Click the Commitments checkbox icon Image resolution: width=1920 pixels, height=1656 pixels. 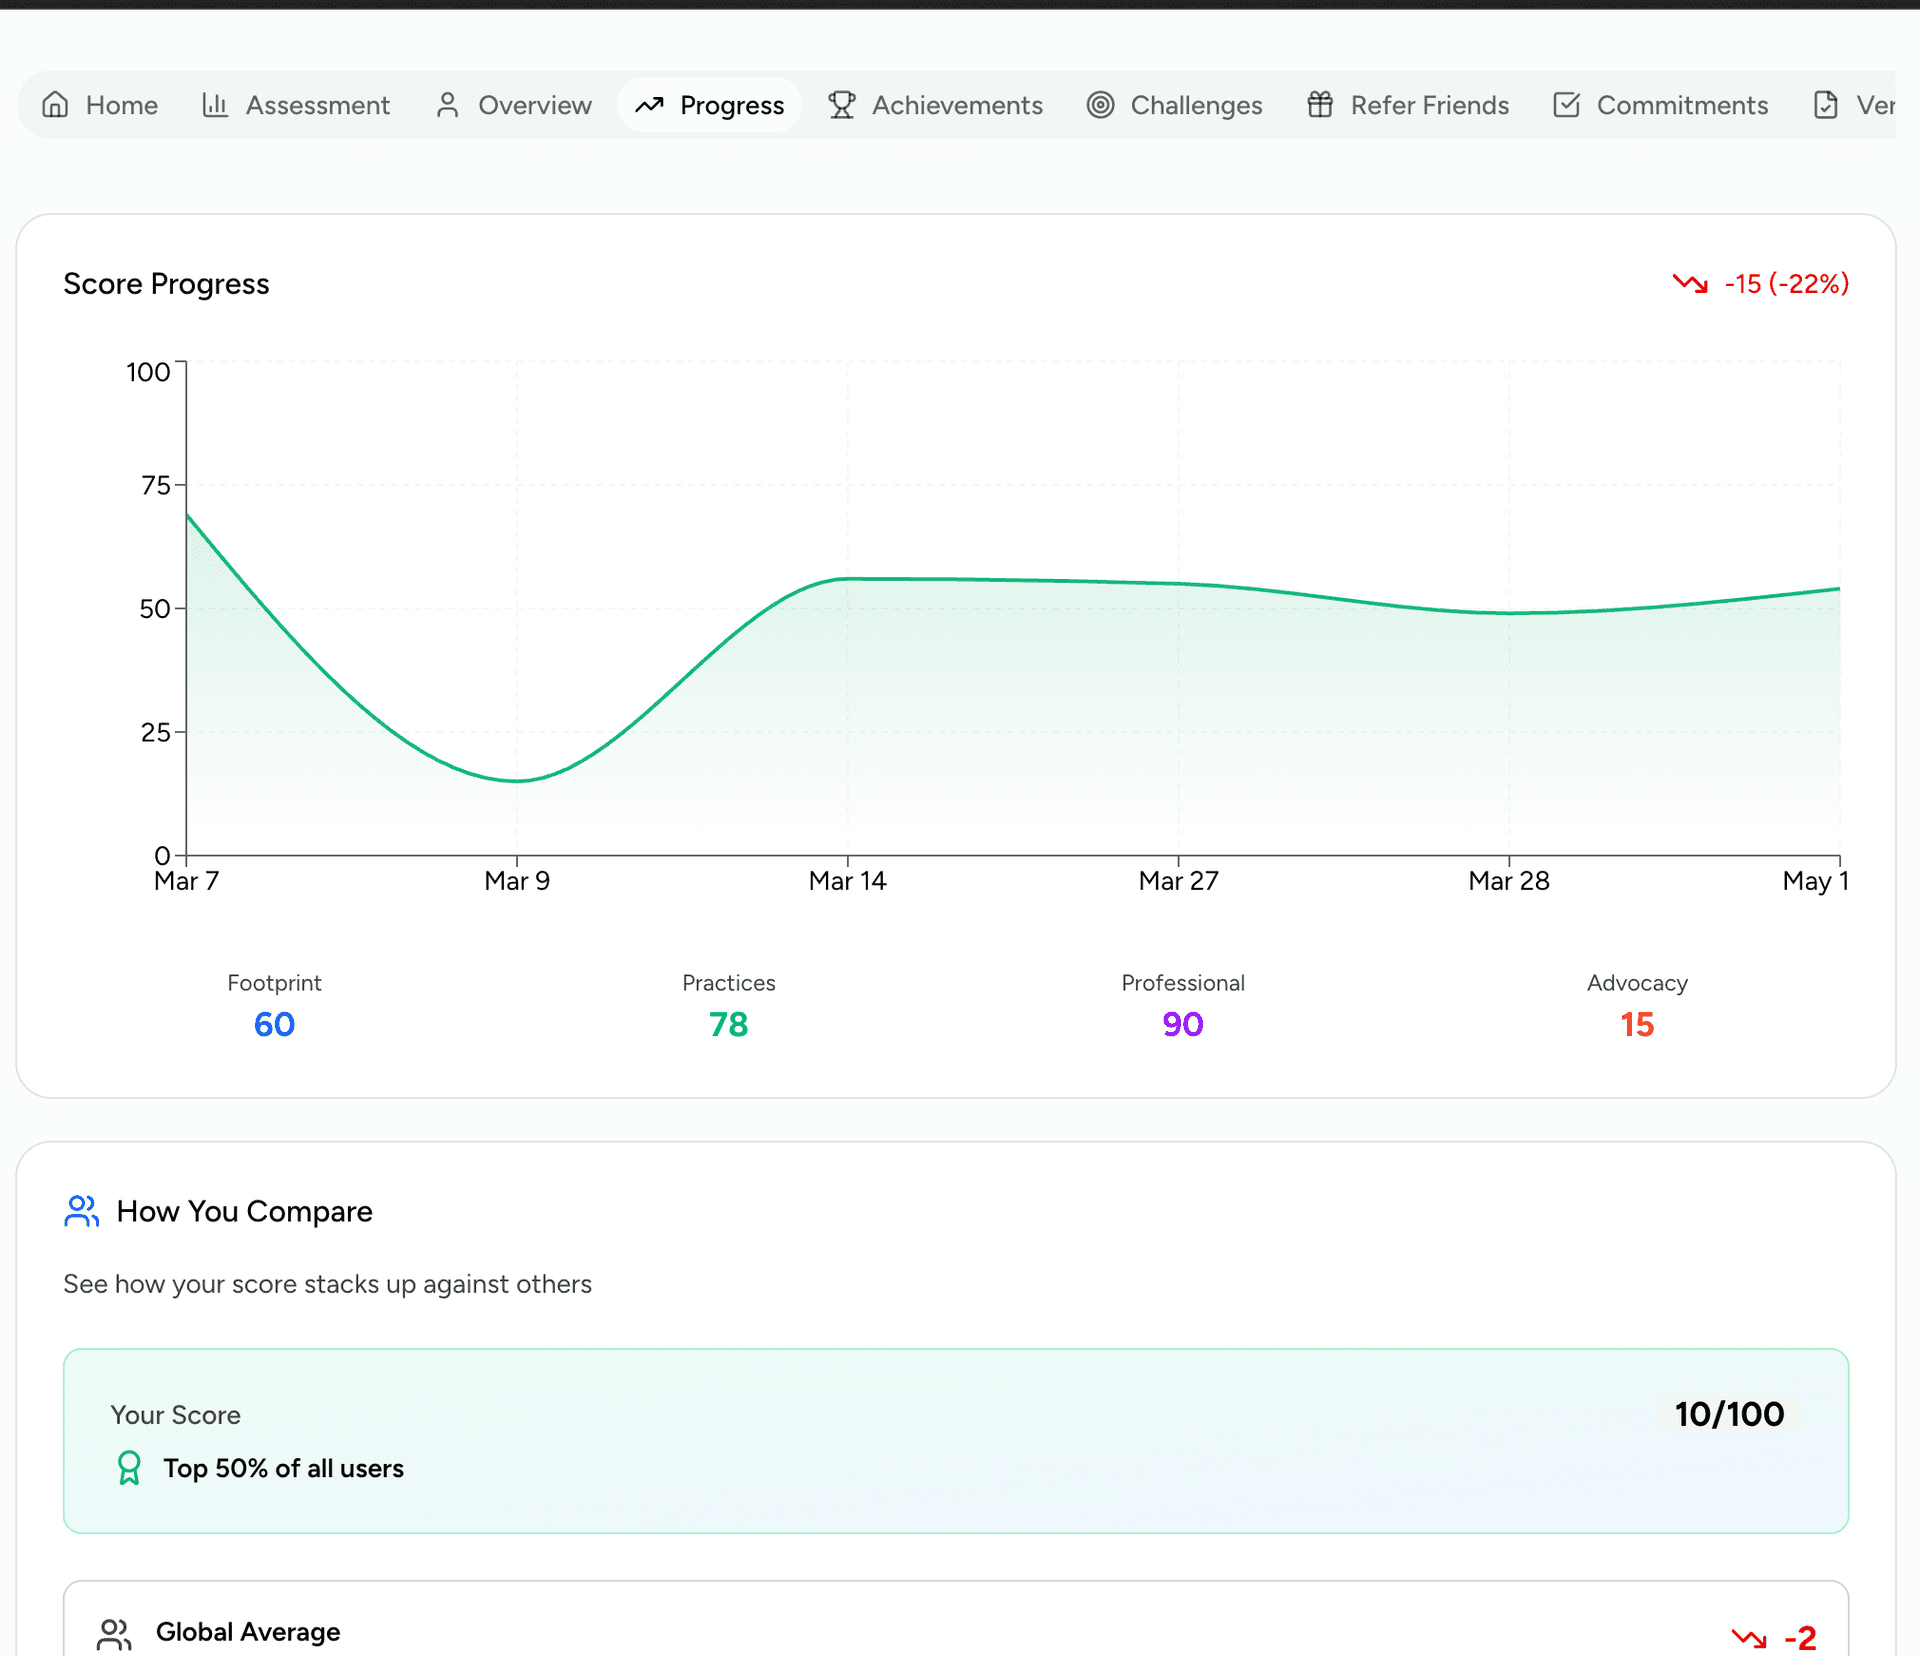tap(1566, 105)
